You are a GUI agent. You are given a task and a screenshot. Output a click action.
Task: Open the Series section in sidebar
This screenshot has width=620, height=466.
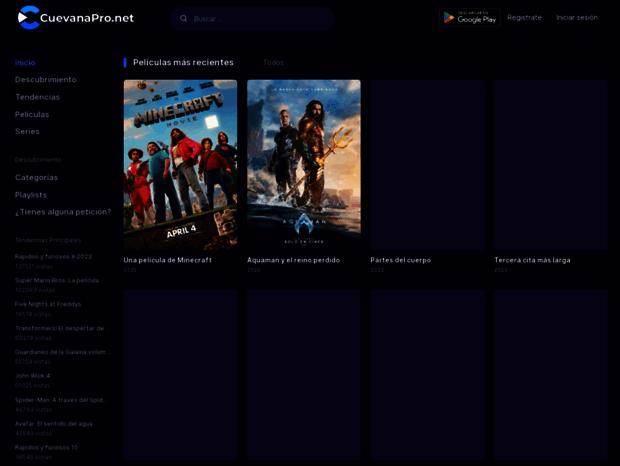(27, 131)
